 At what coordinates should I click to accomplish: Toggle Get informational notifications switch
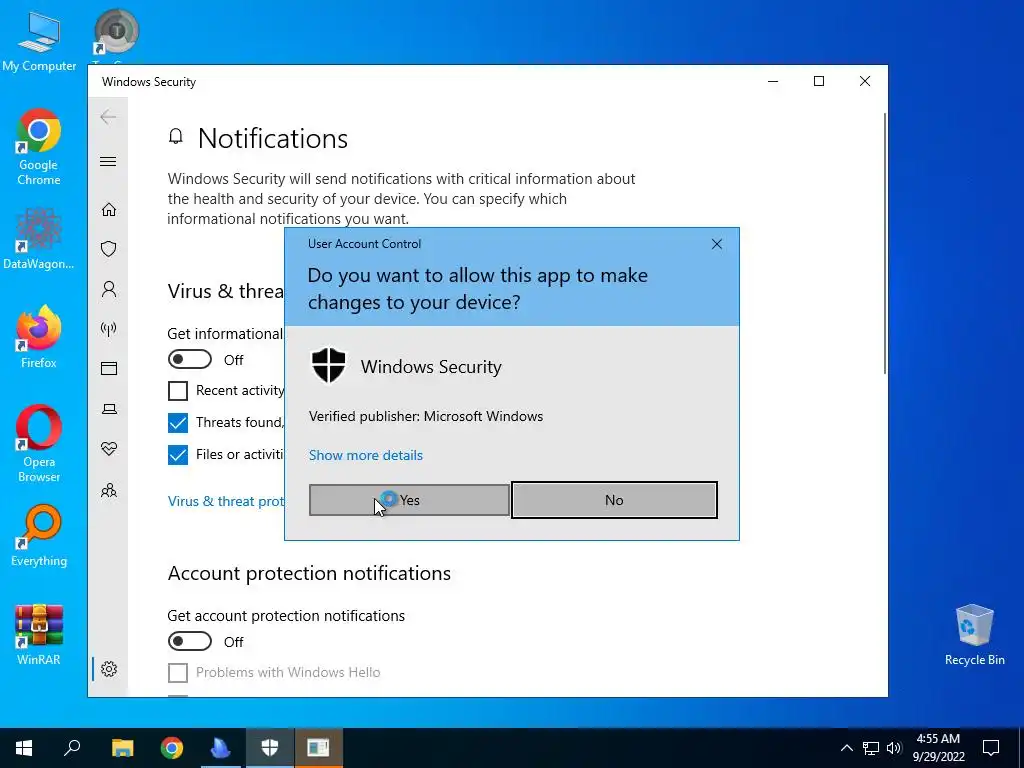(190, 359)
